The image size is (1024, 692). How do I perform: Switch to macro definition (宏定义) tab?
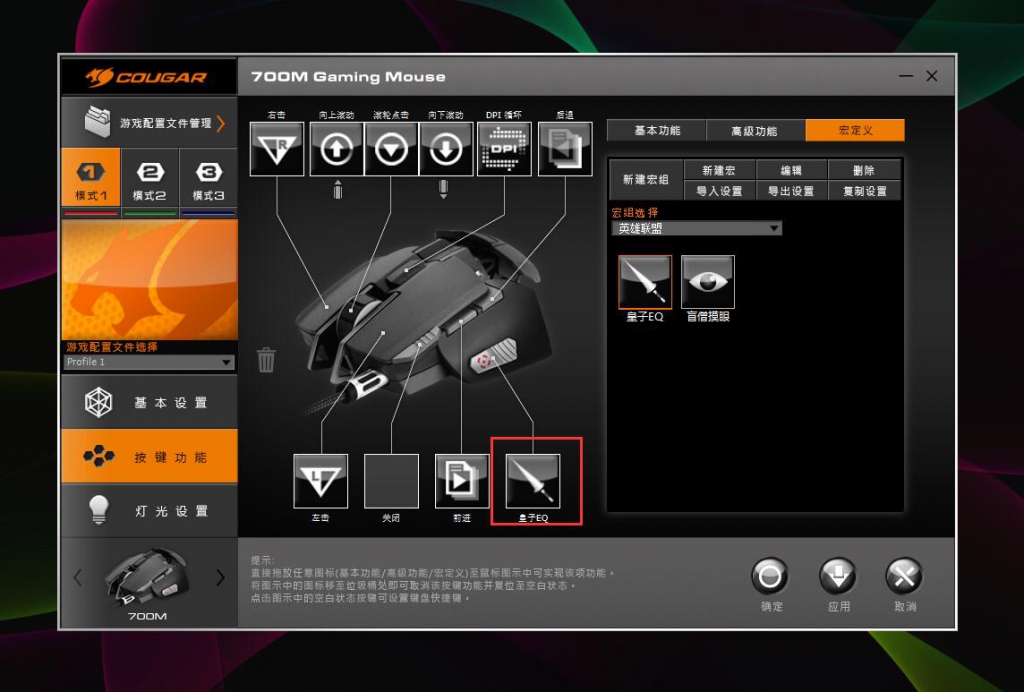(855, 130)
